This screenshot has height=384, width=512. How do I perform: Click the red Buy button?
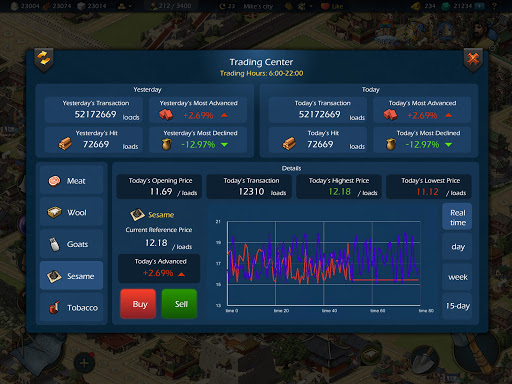138,304
